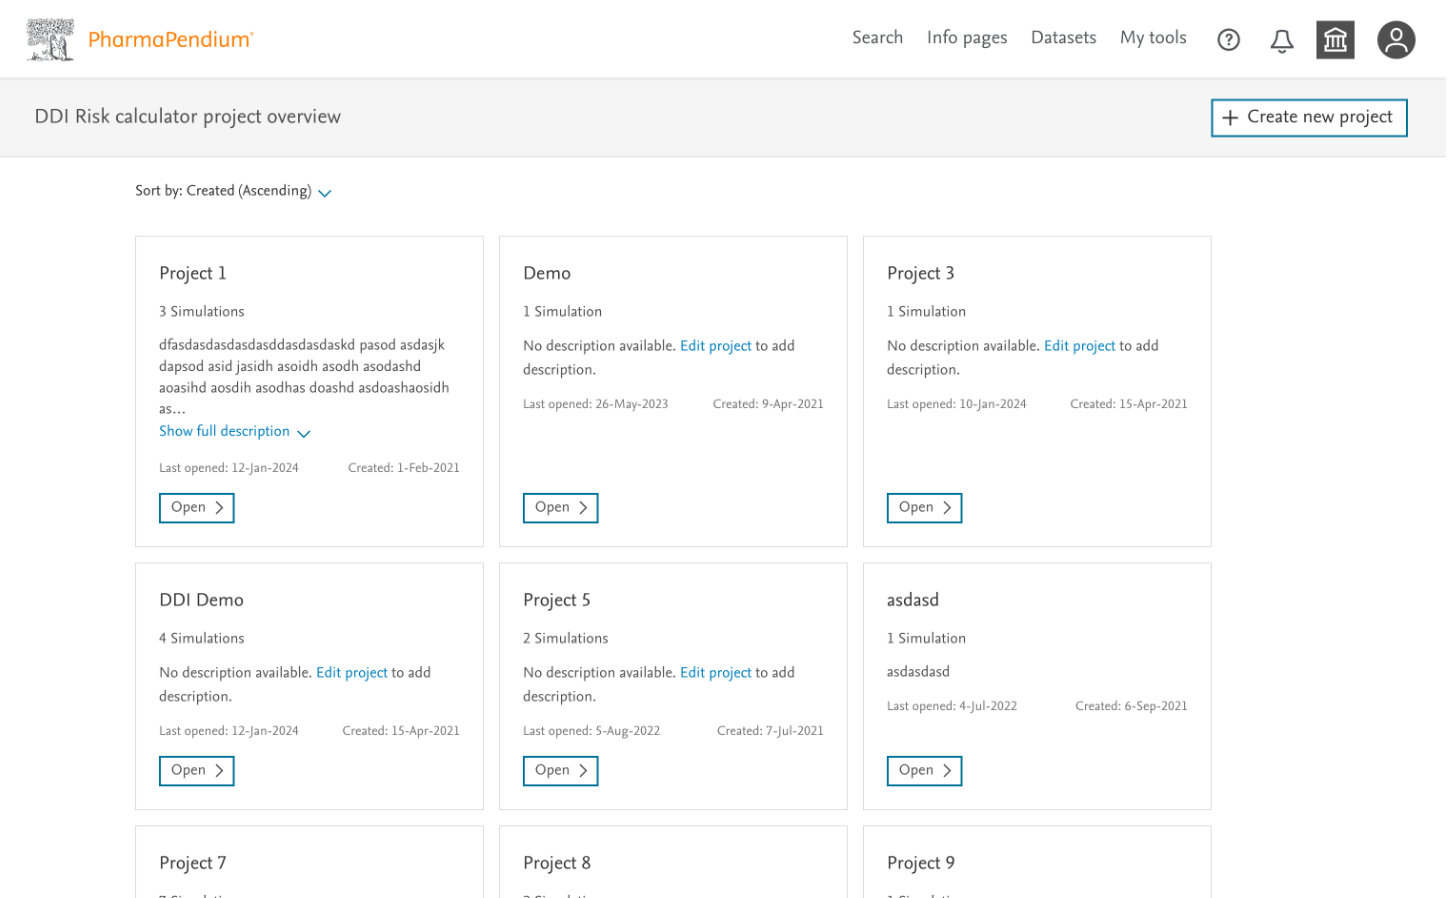Screen dimensions: 1449x898
Task: Open the DDI Demo project
Action: tap(196, 771)
